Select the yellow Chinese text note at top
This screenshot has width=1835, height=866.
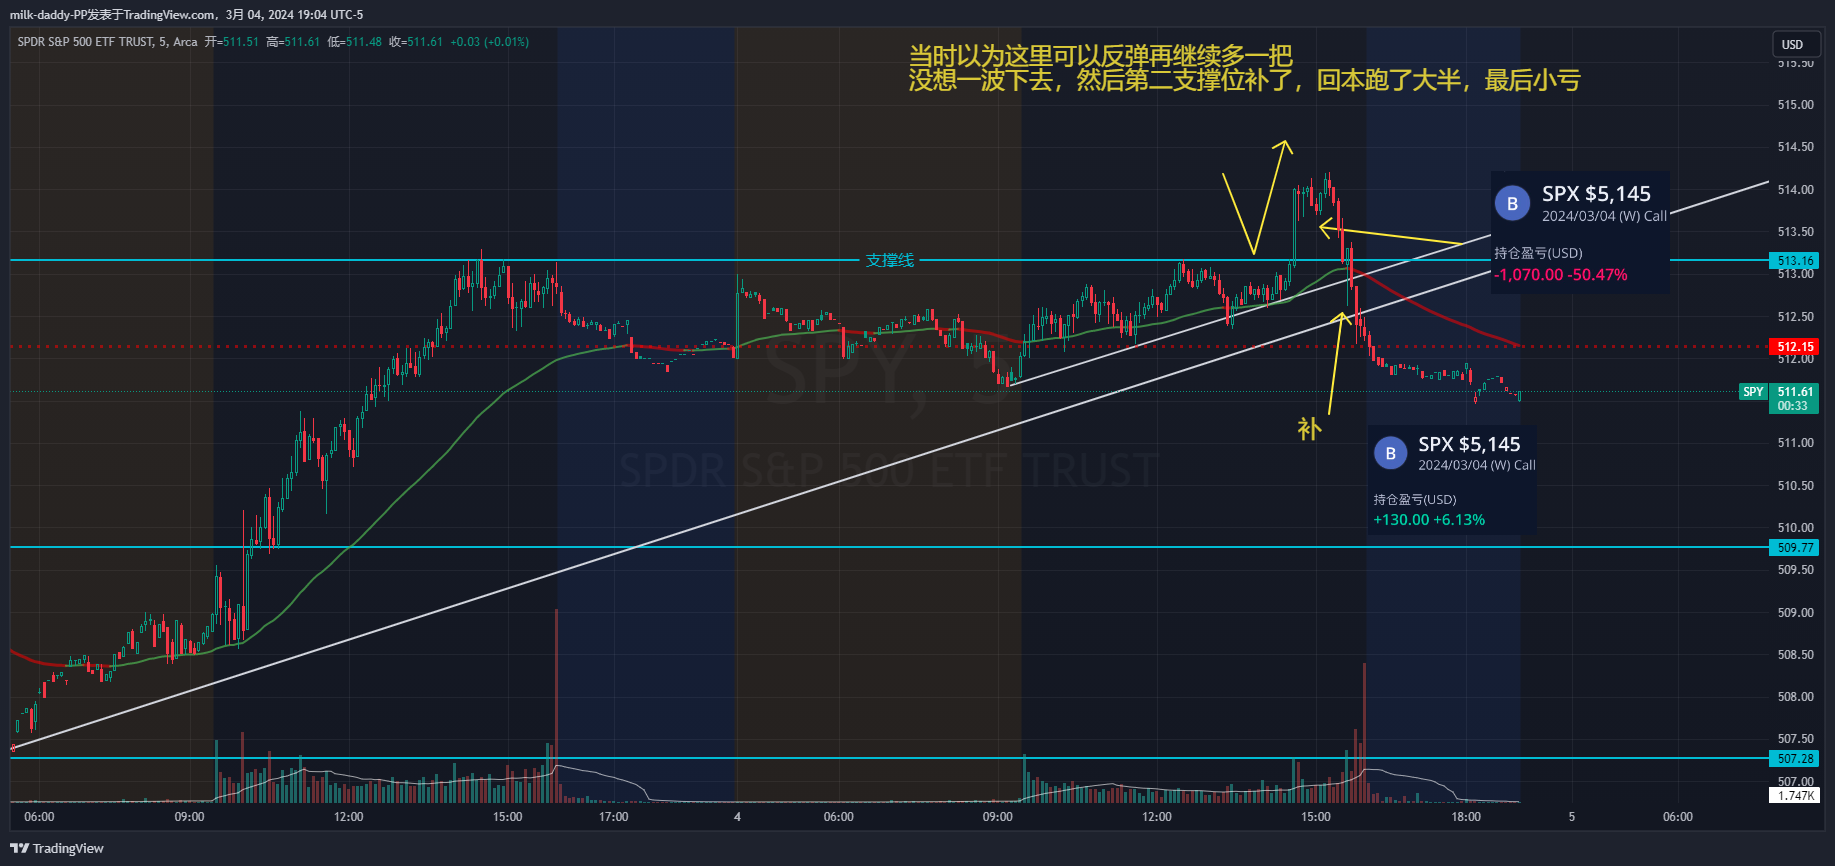pyautogui.click(x=1243, y=68)
